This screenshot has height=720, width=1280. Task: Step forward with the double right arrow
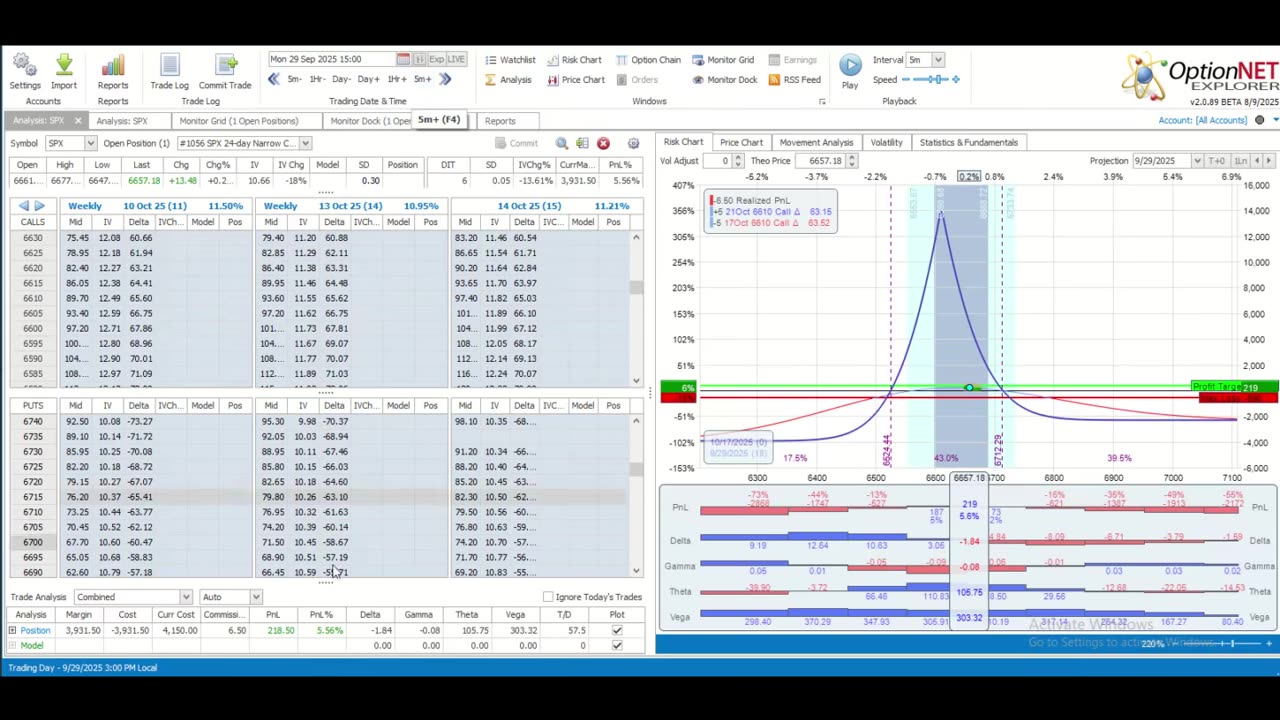(x=445, y=79)
